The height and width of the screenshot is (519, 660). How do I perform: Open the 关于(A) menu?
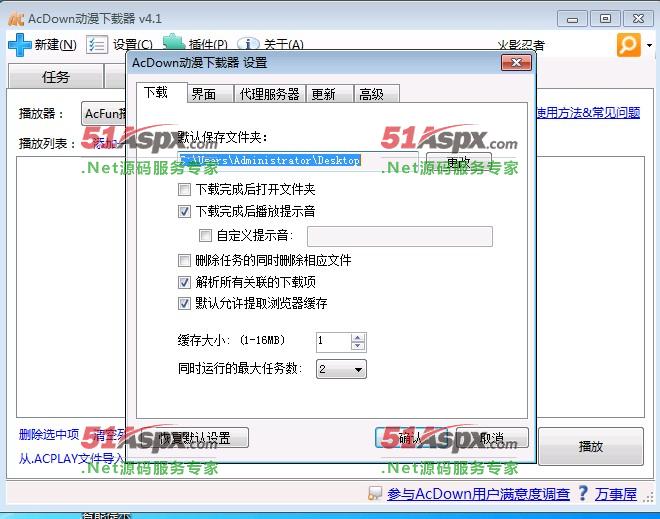point(283,45)
